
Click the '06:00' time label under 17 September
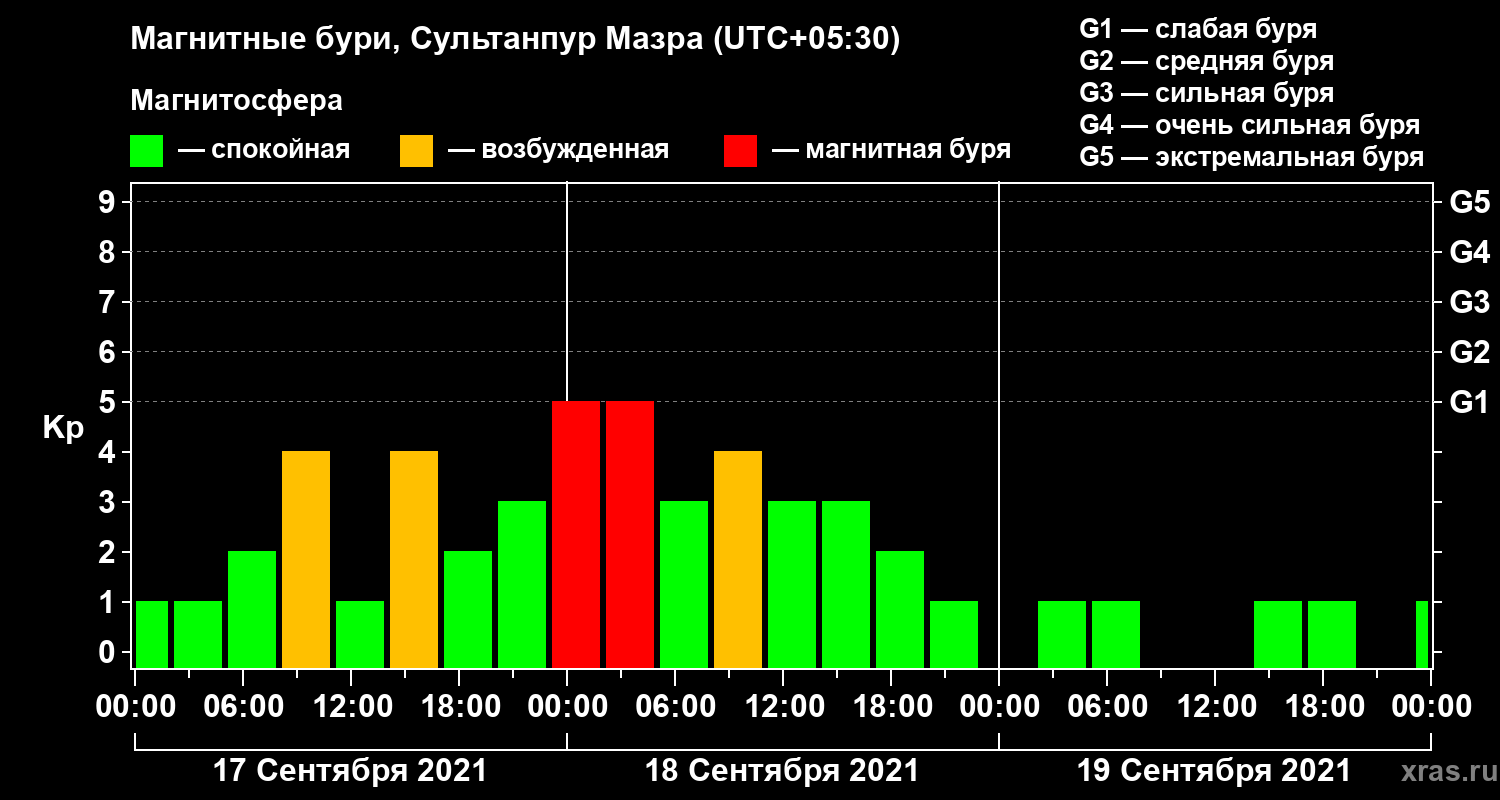pos(242,707)
